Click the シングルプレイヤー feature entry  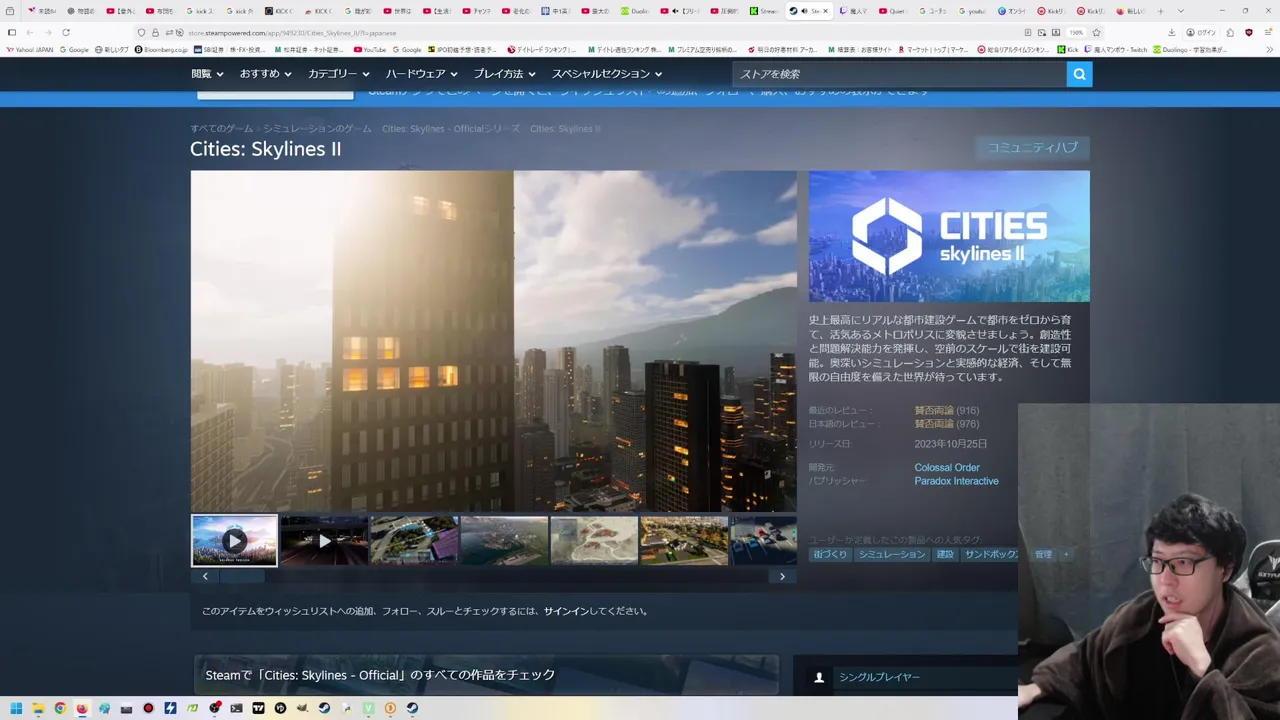pyautogui.click(x=905, y=677)
